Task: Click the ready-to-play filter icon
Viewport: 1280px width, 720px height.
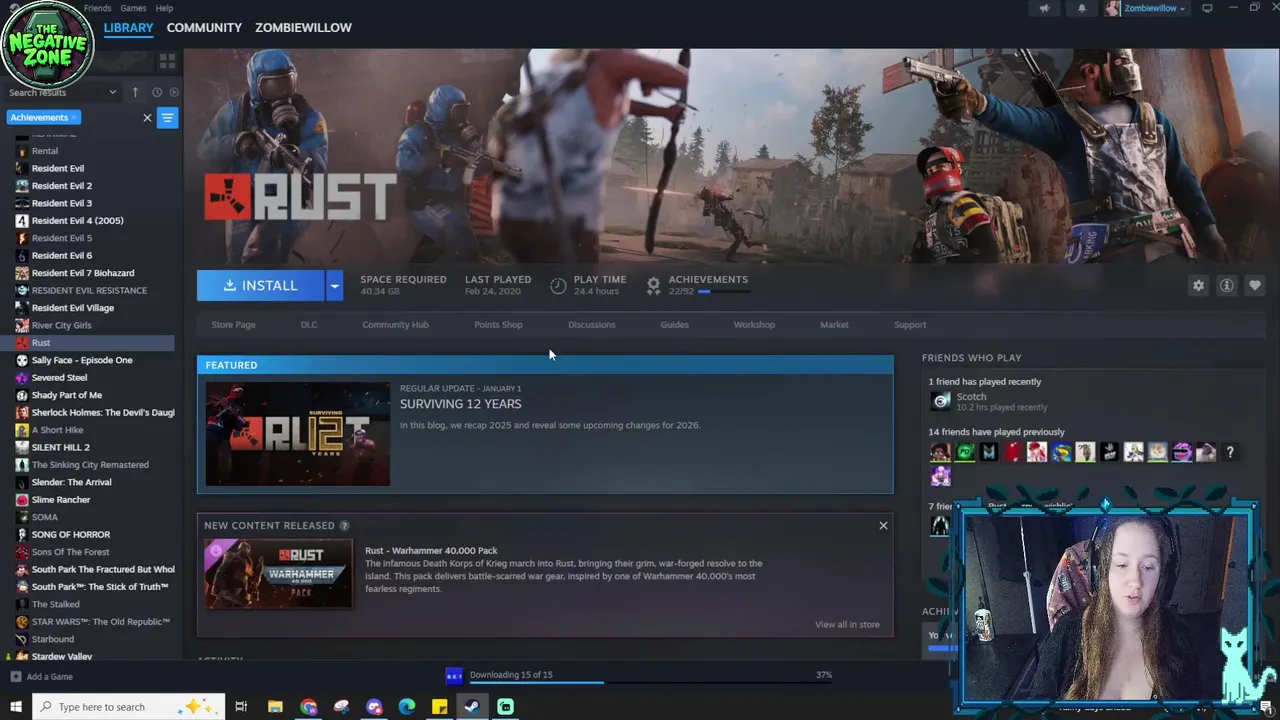Action: click(174, 92)
